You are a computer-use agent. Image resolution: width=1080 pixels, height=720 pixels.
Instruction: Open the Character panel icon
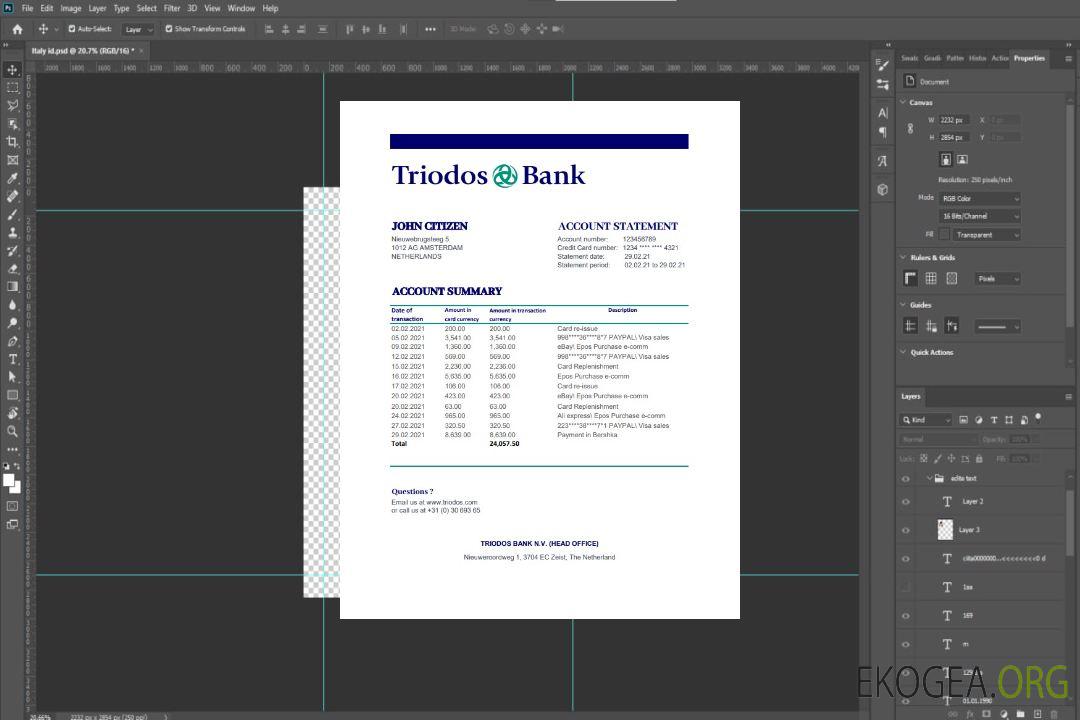(882, 112)
